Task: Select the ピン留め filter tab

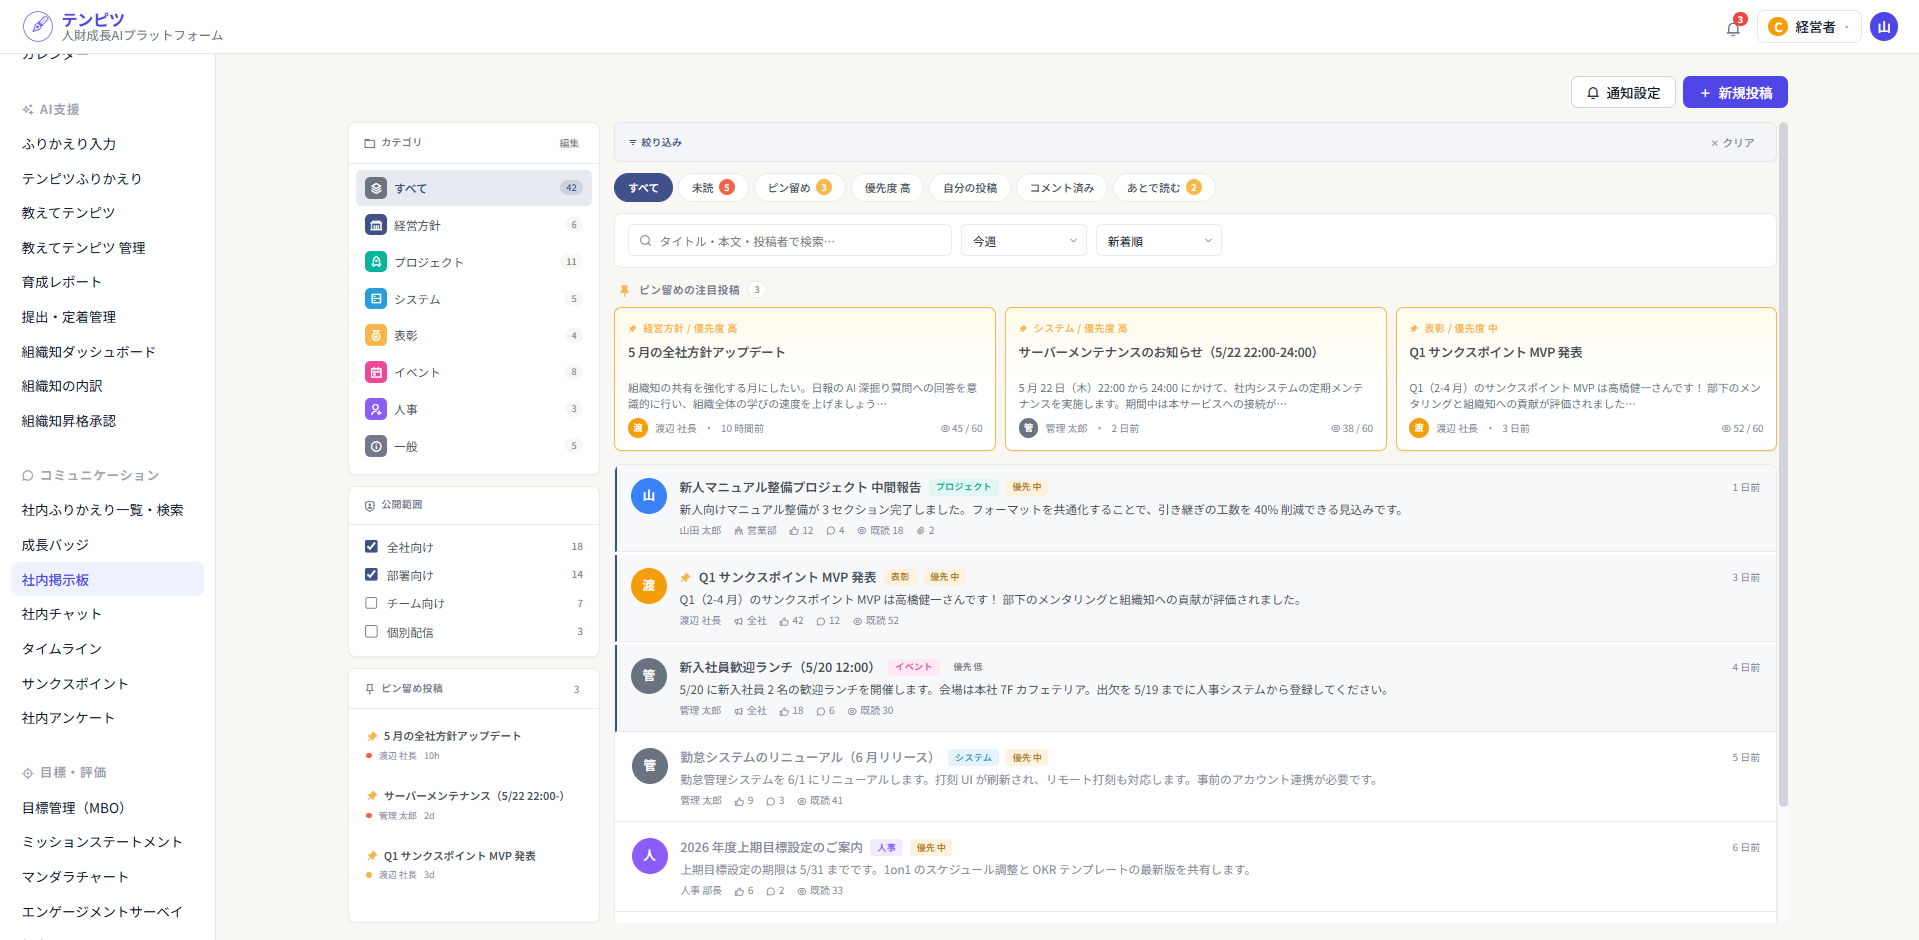Action: 800,188
